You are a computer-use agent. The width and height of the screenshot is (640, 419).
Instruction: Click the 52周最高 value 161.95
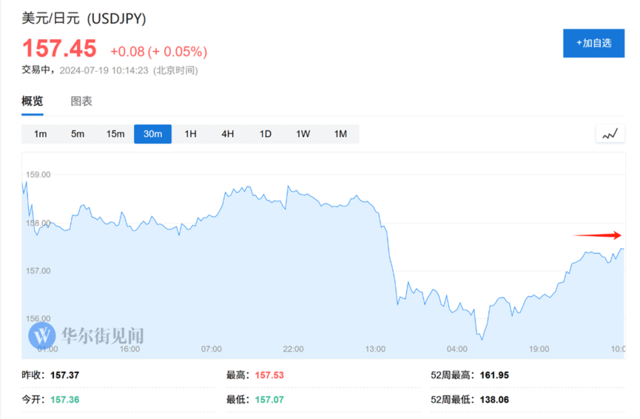coord(494,375)
